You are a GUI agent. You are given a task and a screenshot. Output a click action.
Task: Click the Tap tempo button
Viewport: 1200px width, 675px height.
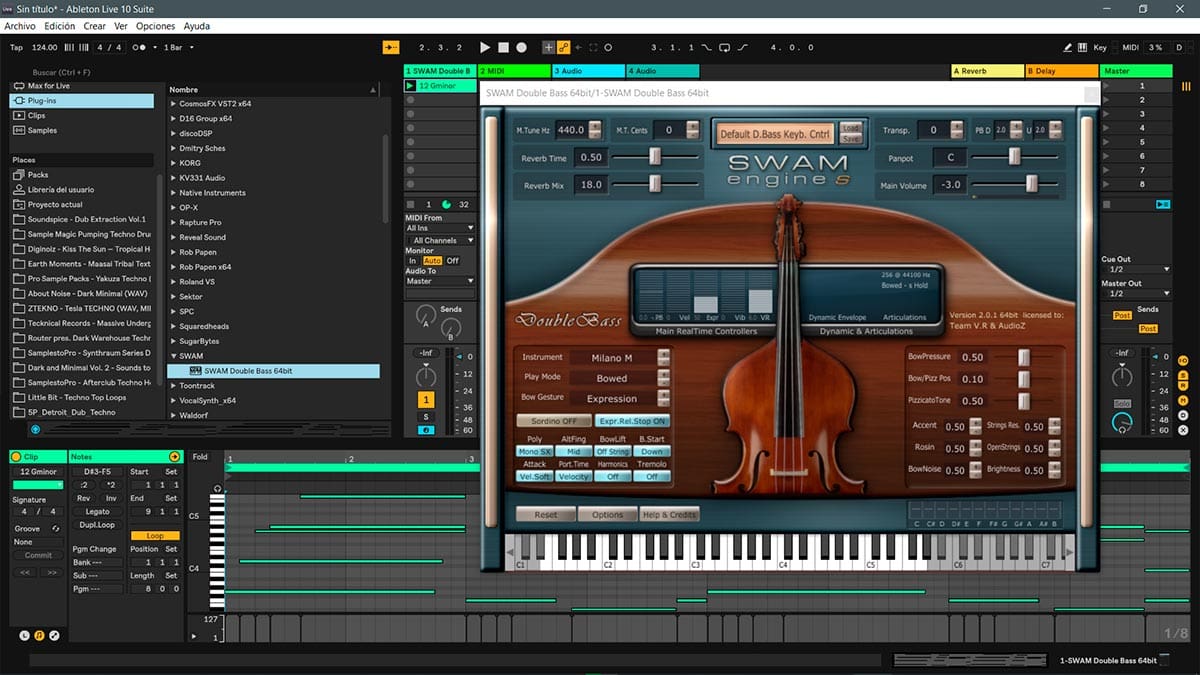click(x=16, y=47)
